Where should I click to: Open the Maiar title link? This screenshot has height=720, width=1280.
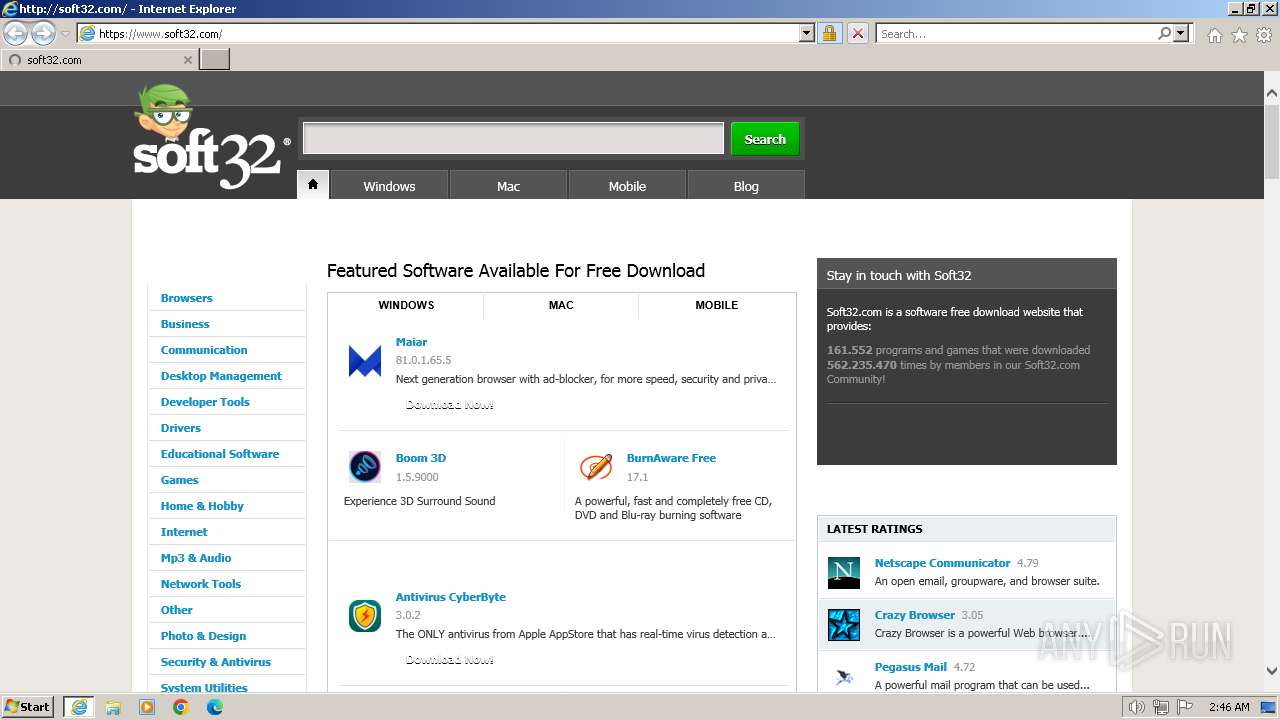pos(411,342)
